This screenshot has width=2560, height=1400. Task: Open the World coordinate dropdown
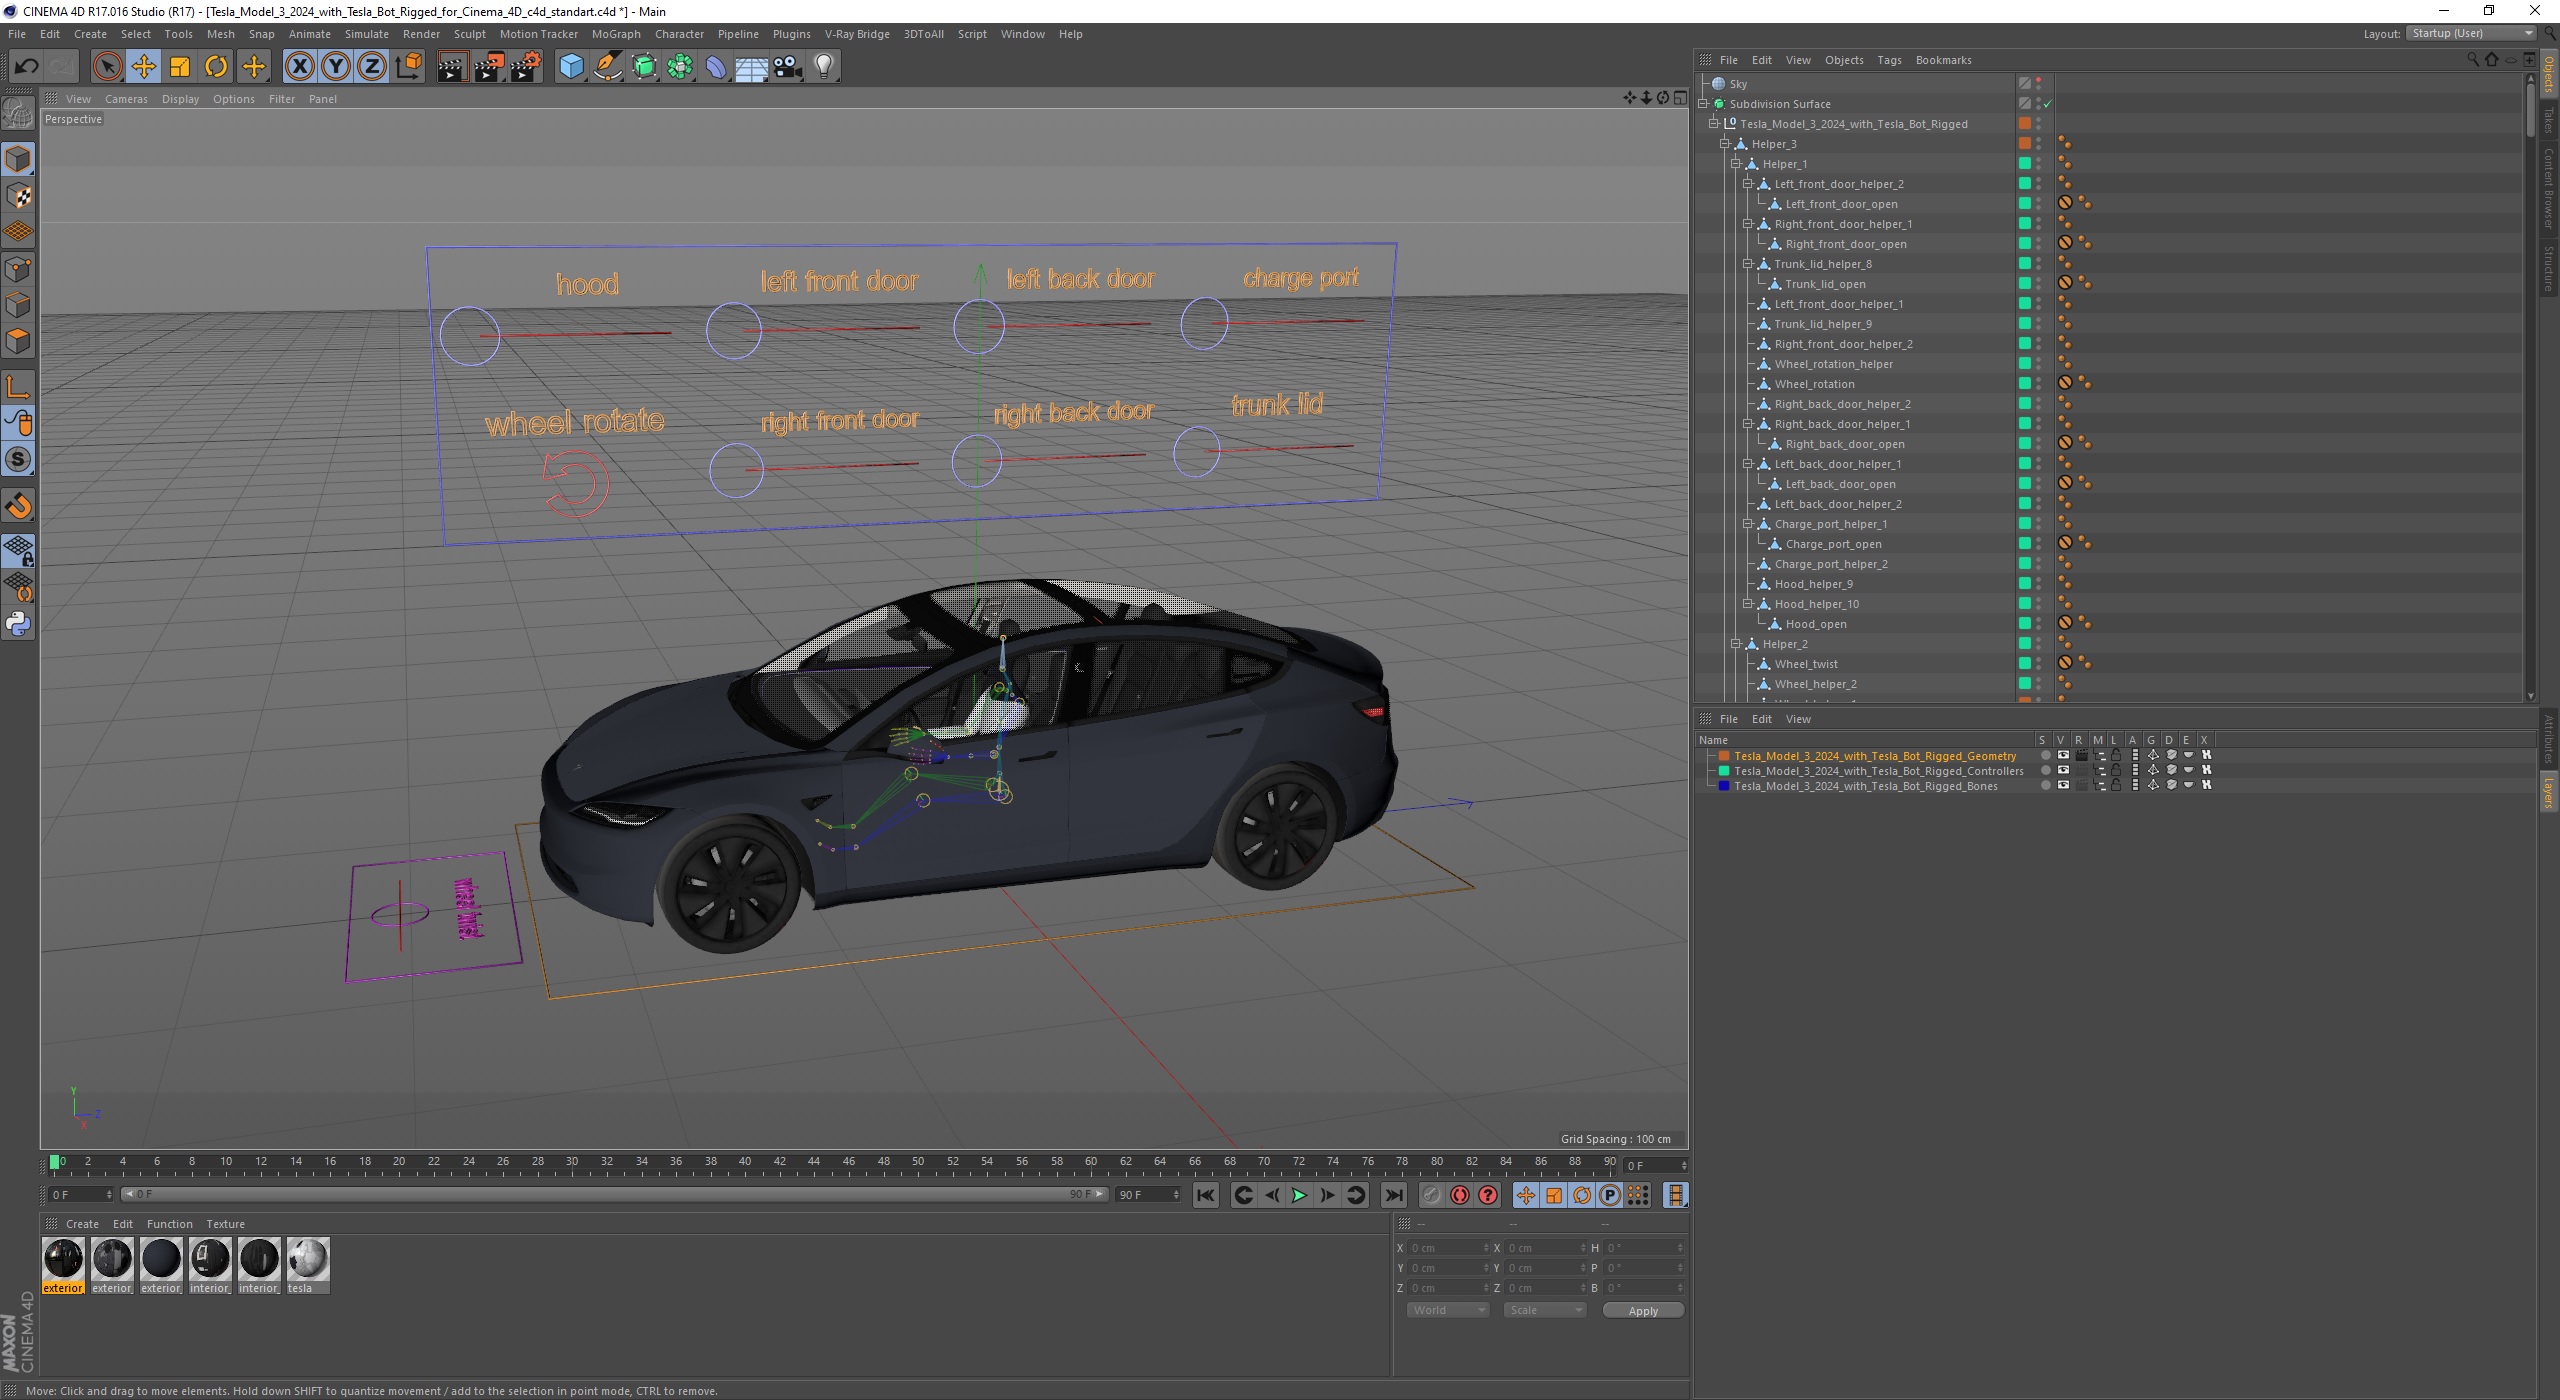tap(1448, 1310)
